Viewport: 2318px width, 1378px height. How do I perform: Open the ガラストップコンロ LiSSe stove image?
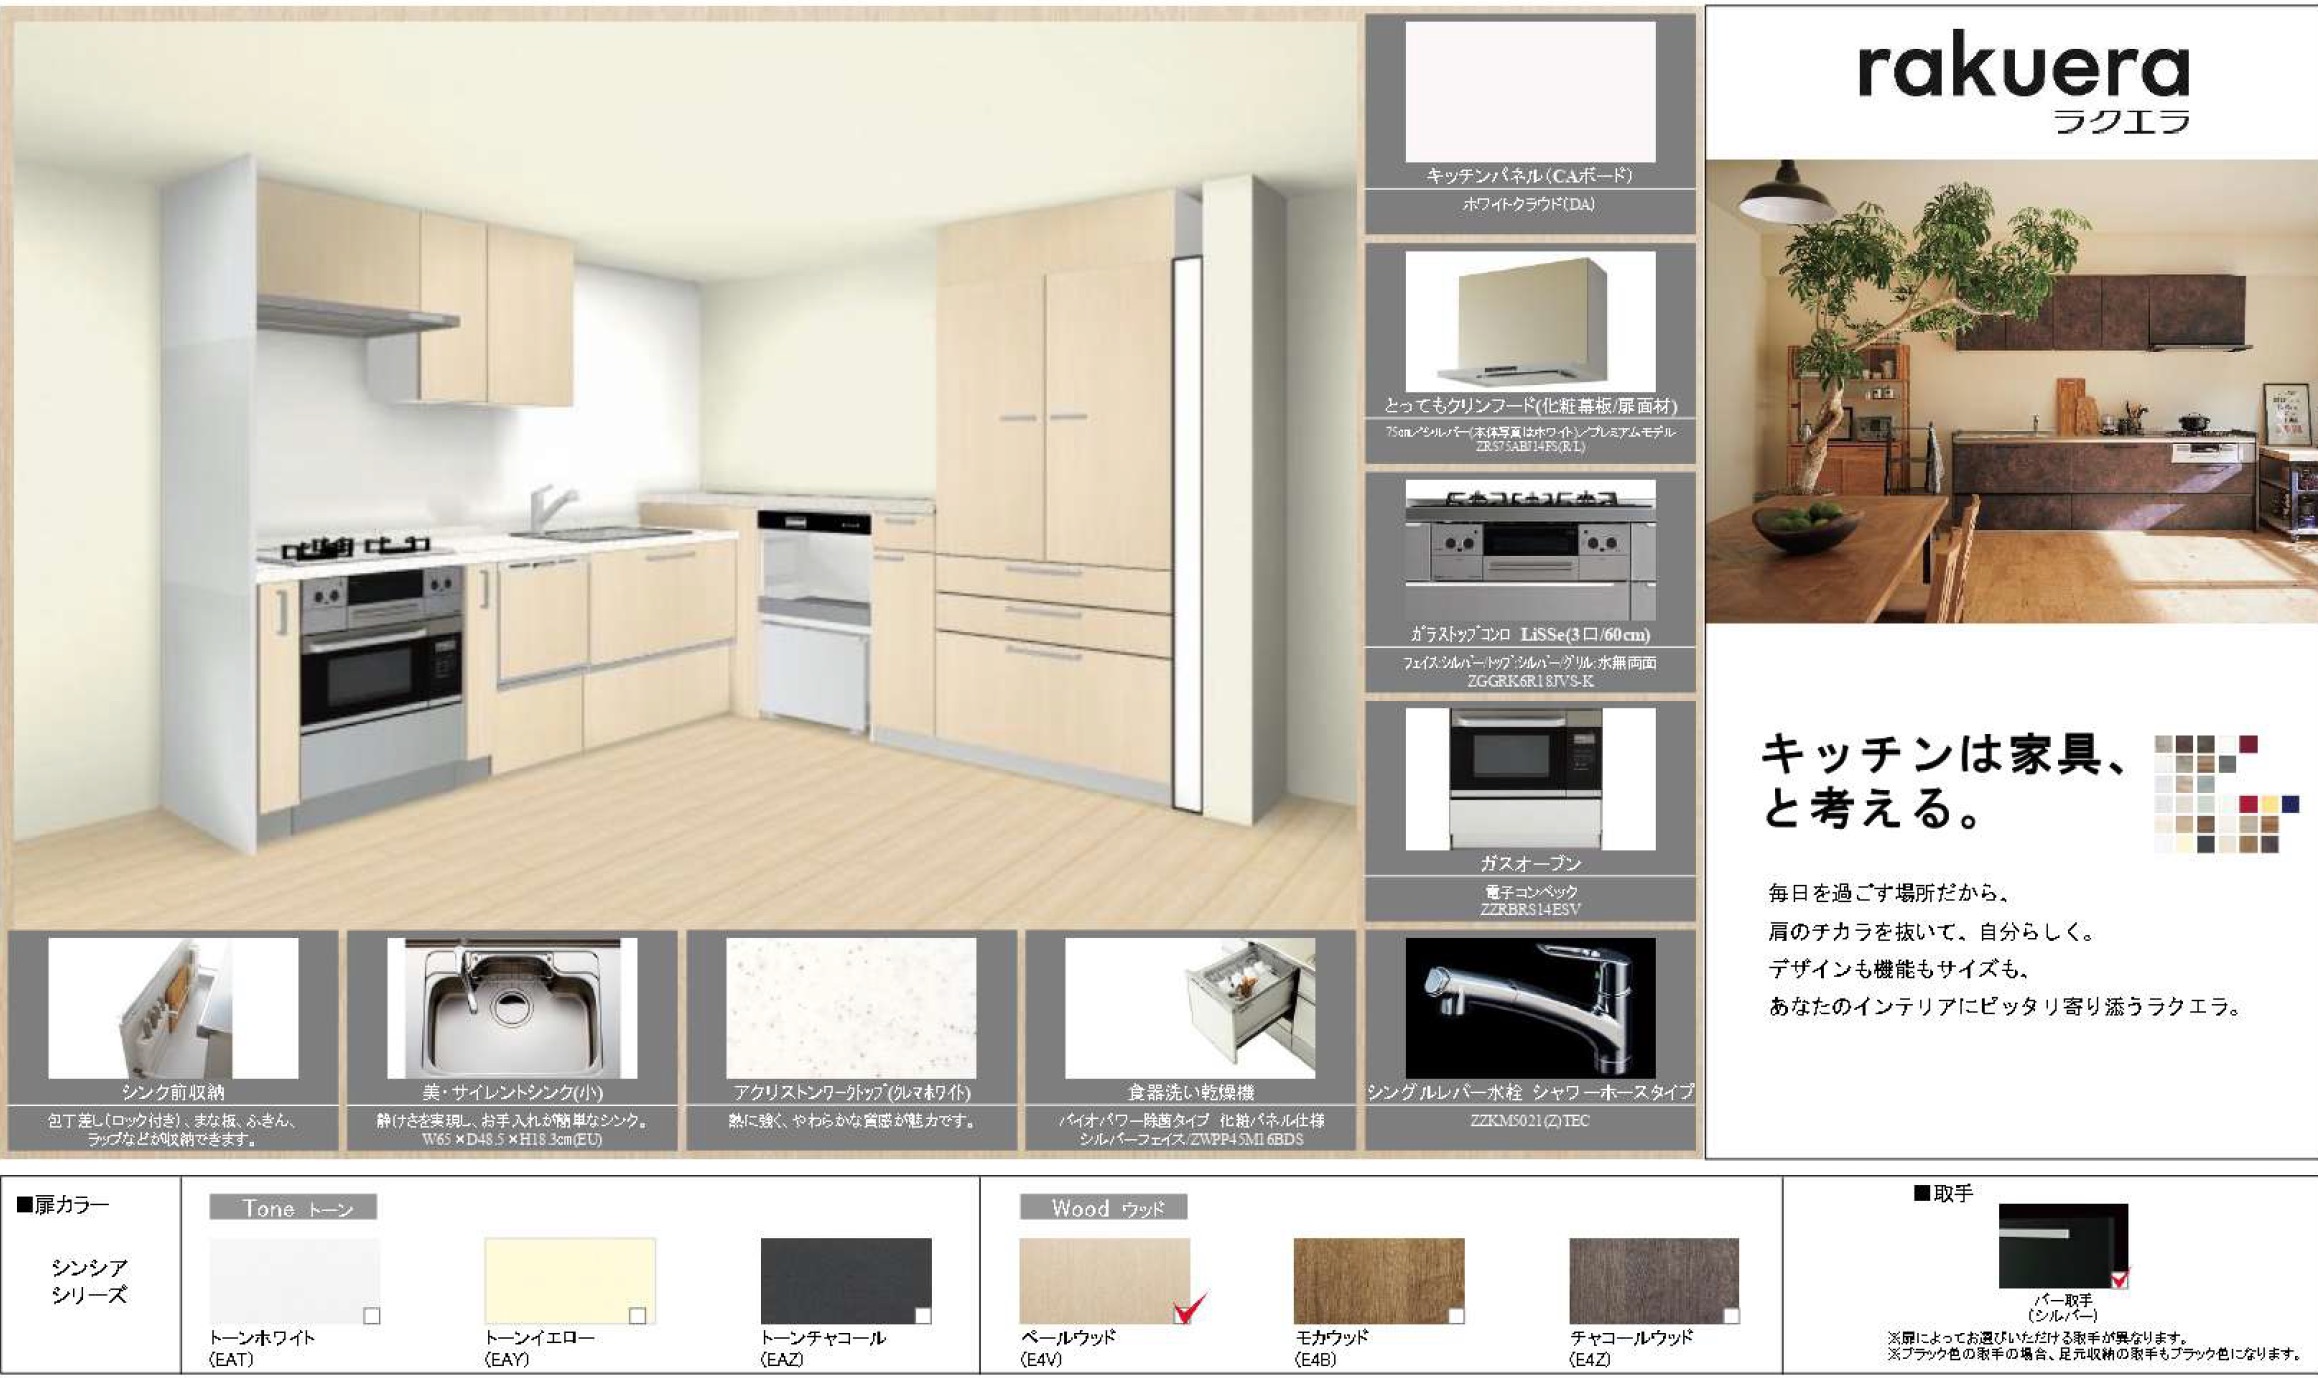tap(1530, 550)
